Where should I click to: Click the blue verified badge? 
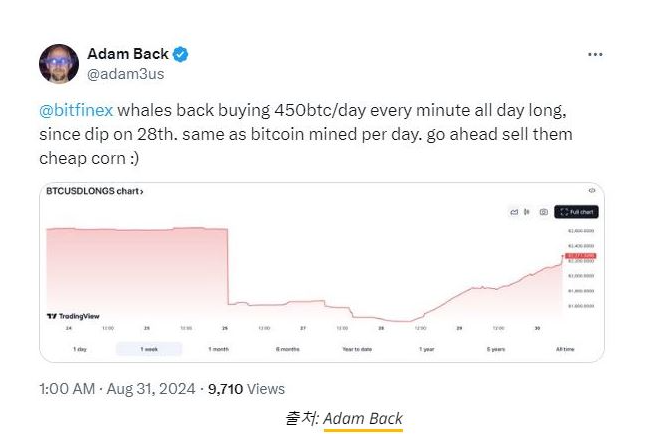point(181,54)
